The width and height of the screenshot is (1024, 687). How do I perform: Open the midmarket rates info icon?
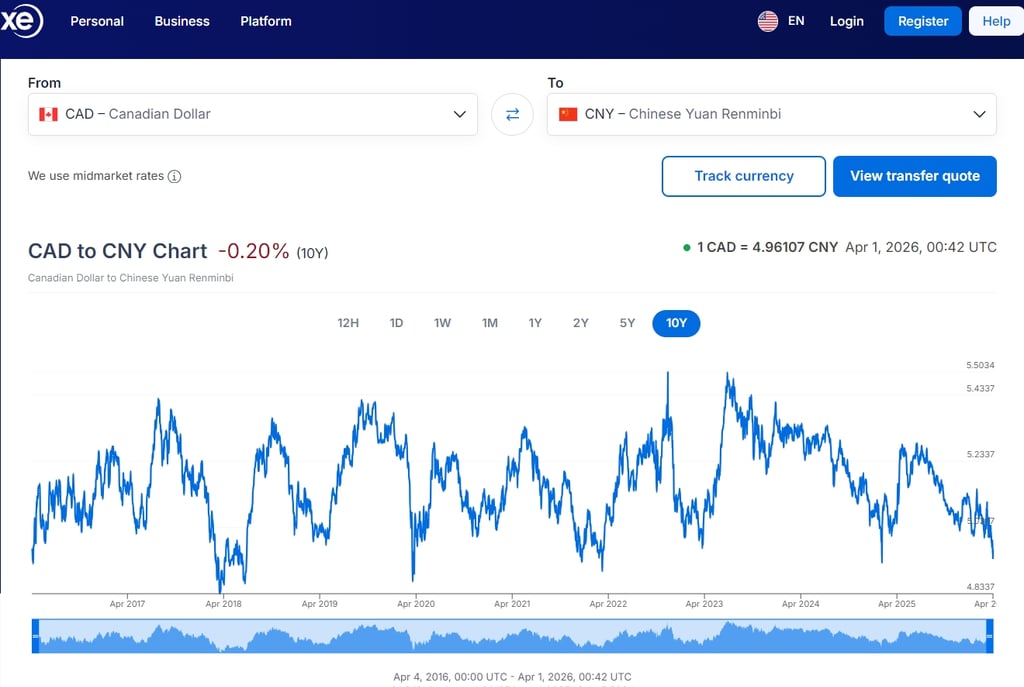174,176
